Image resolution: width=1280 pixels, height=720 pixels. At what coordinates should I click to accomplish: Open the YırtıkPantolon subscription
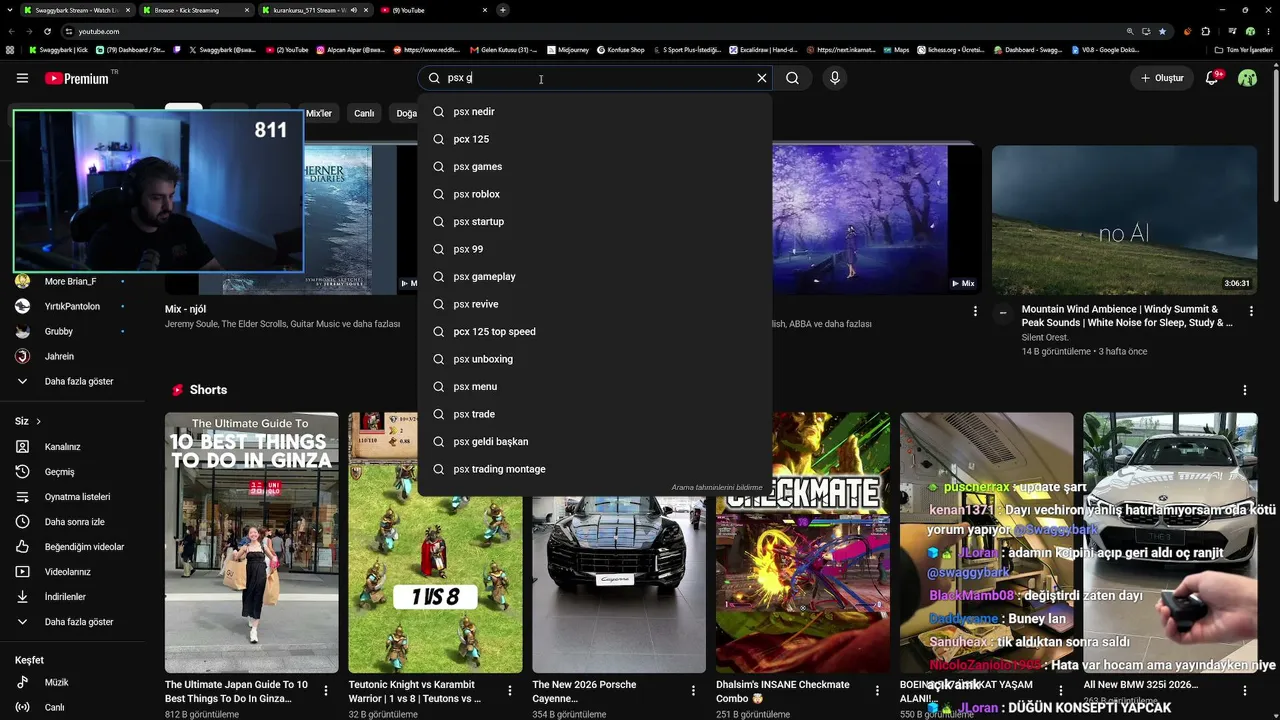pyautogui.click(x=72, y=307)
